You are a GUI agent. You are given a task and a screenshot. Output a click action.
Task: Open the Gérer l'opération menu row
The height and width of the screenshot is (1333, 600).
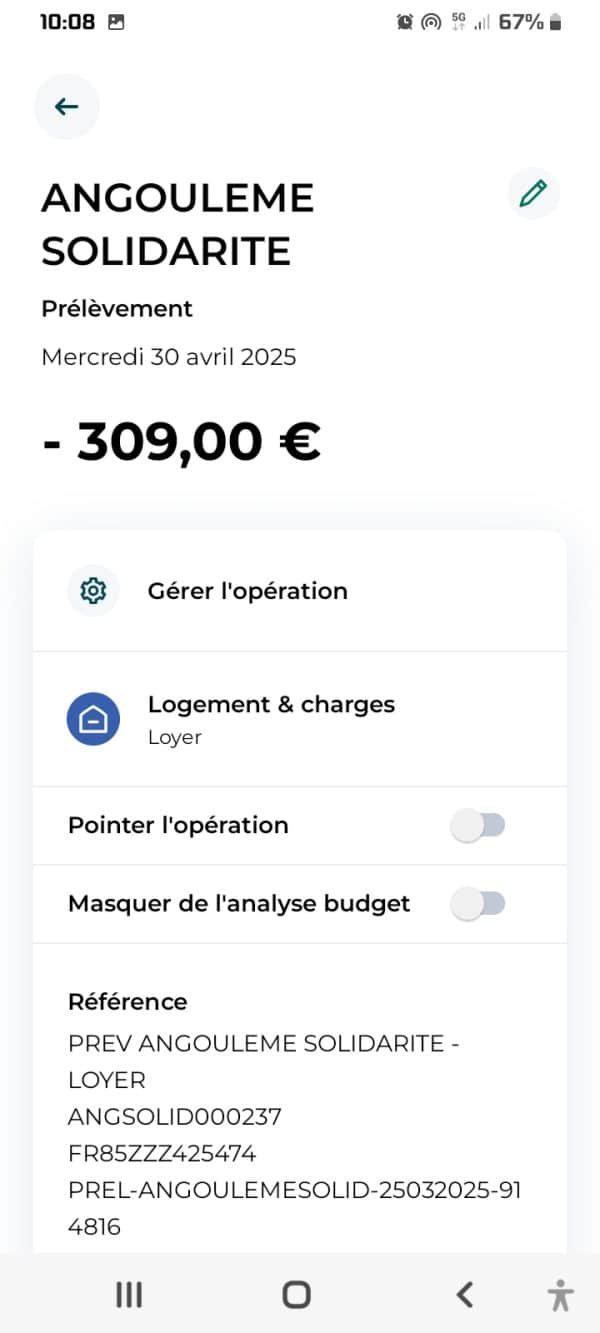click(x=300, y=591)
